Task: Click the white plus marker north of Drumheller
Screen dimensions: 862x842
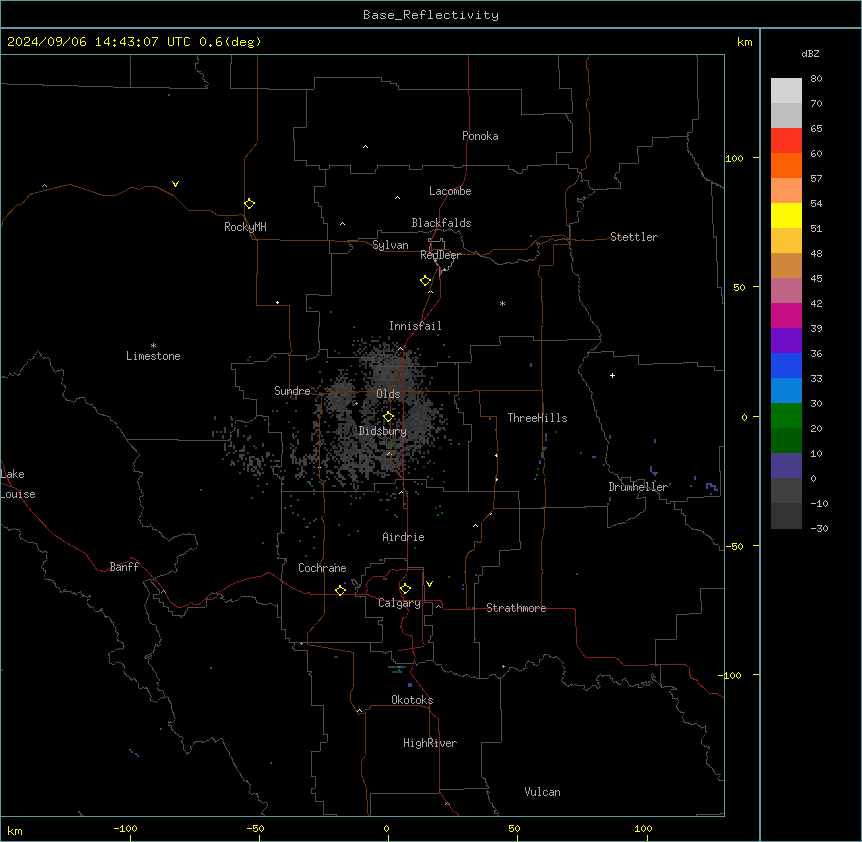Action: tap(612, 375)
